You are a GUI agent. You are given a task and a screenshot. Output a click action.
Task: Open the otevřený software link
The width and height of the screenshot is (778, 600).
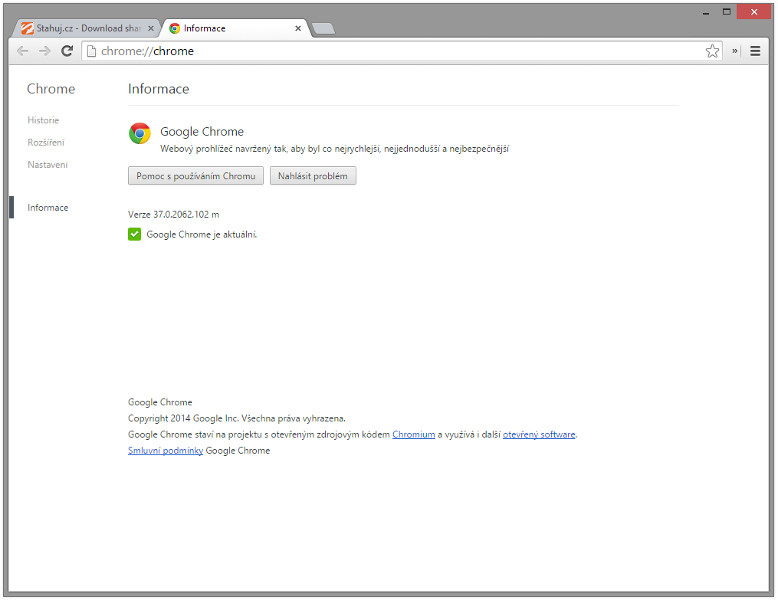coord(539,435)
